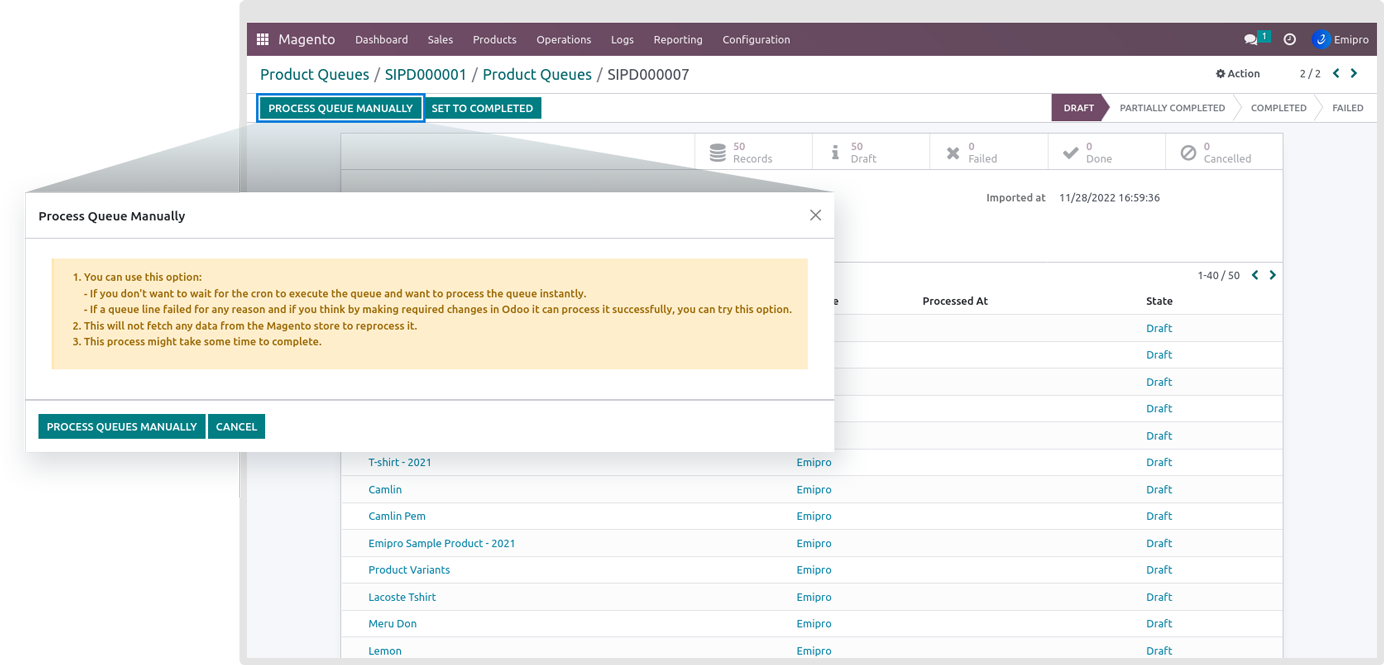The height and width of the screenshot is (665, 1384).
Task: Open the 50 Draft info stat
Action: click(836, 152)
